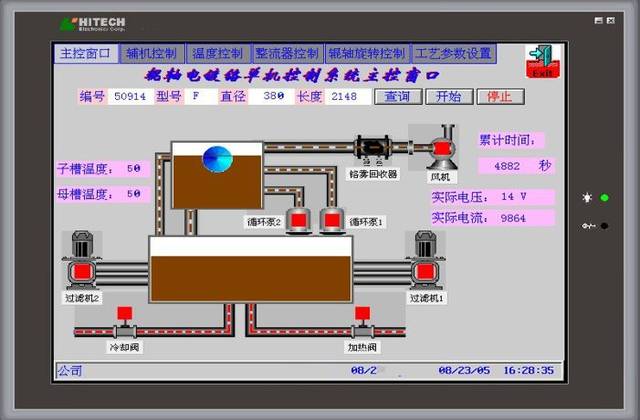Screen dimensions: 640x420
Task: Toggle the 循环泵1 pump
Action: coord(332,220)
